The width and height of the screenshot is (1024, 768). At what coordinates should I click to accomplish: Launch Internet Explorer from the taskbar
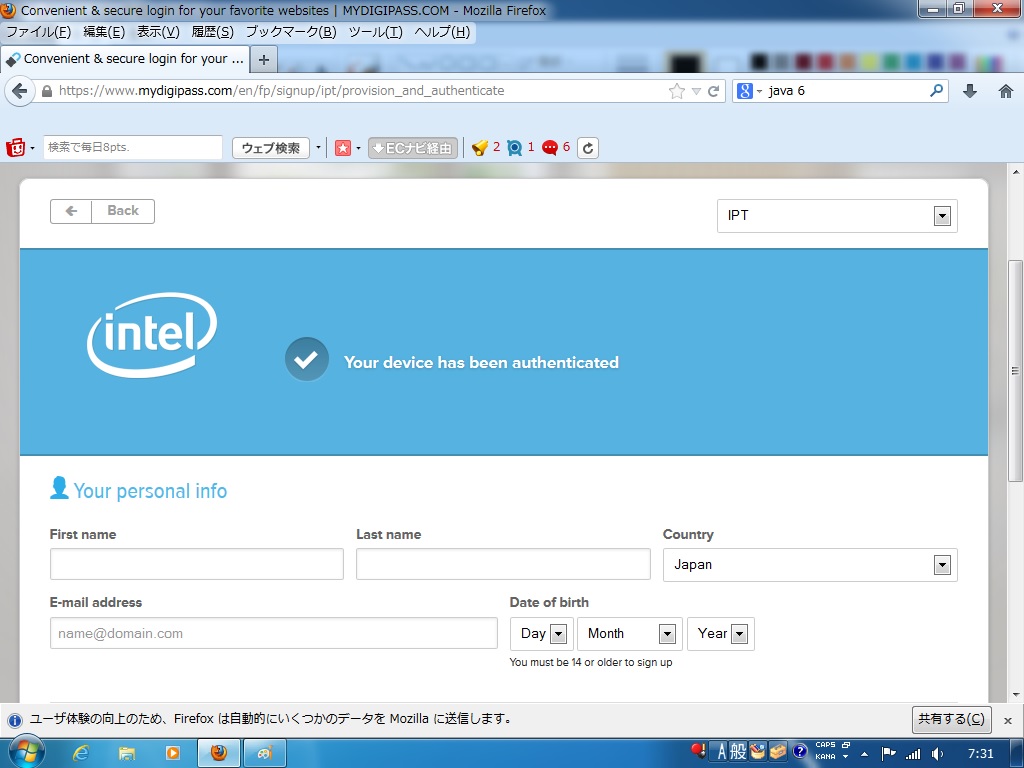pyautogui.click(x=81, y=753)
